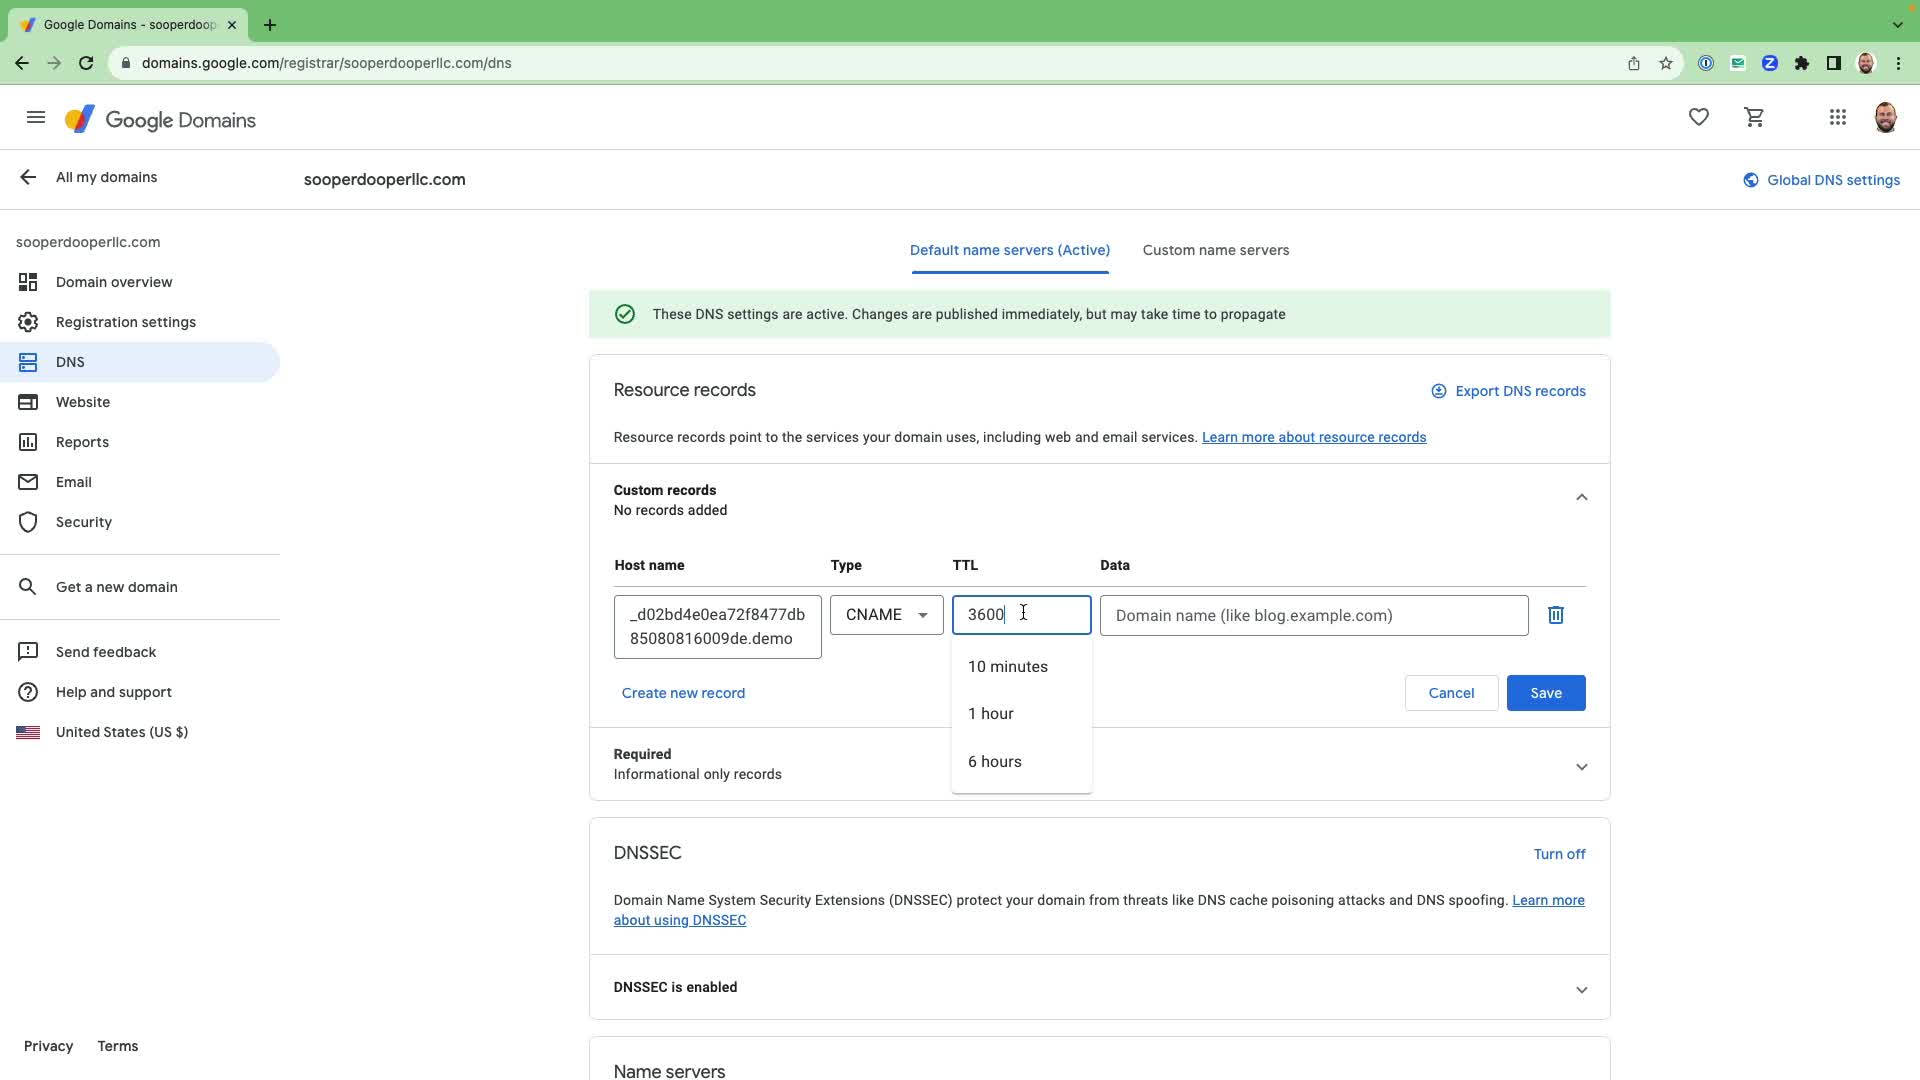Turn off DNSSEC

point(1558,854)
